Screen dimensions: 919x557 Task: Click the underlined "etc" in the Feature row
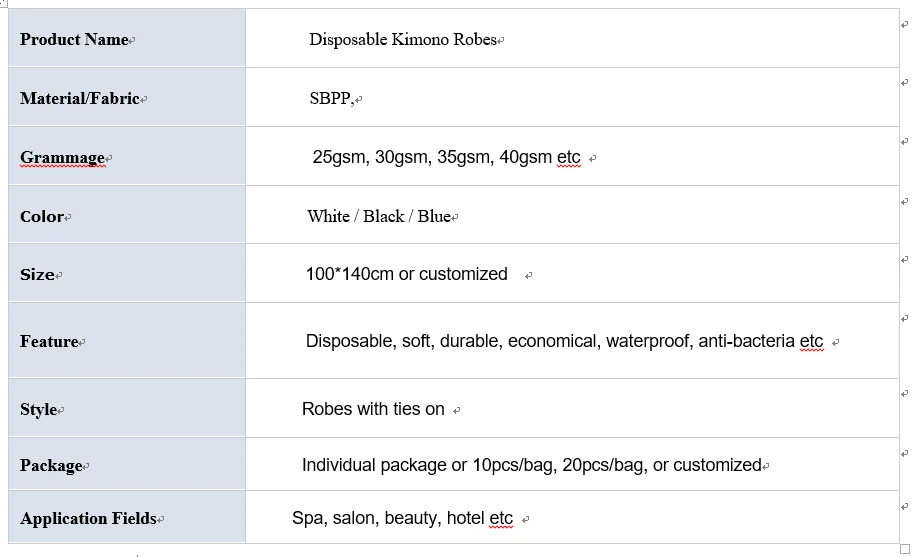click(x=811, y=342)
